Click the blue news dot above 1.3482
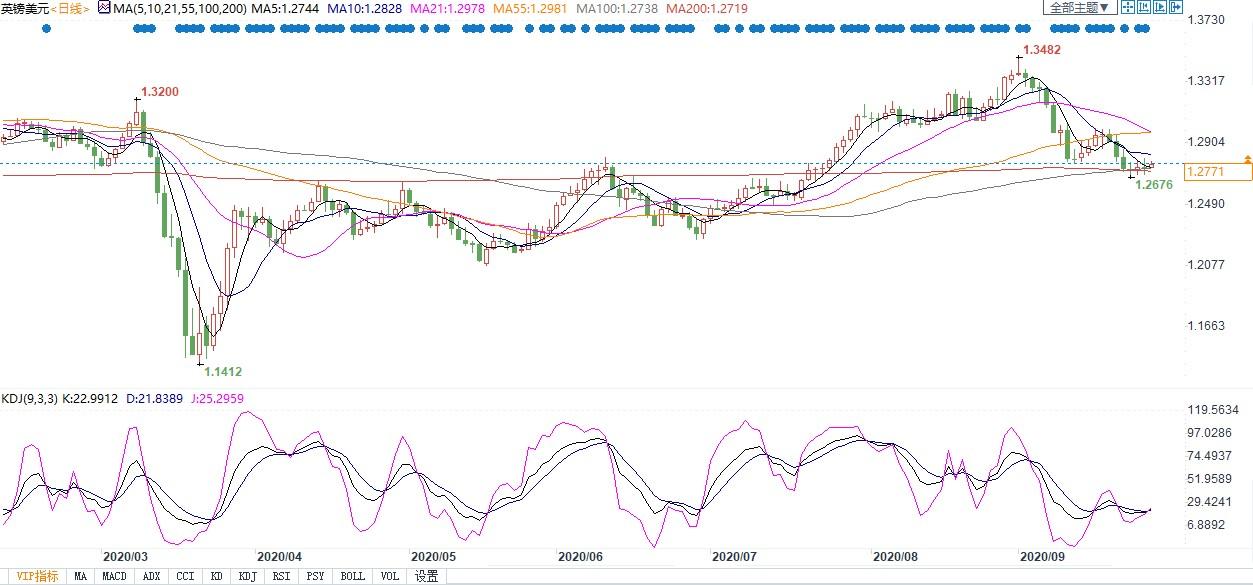Screen dimensions: 1253x585 (1020, 28)
